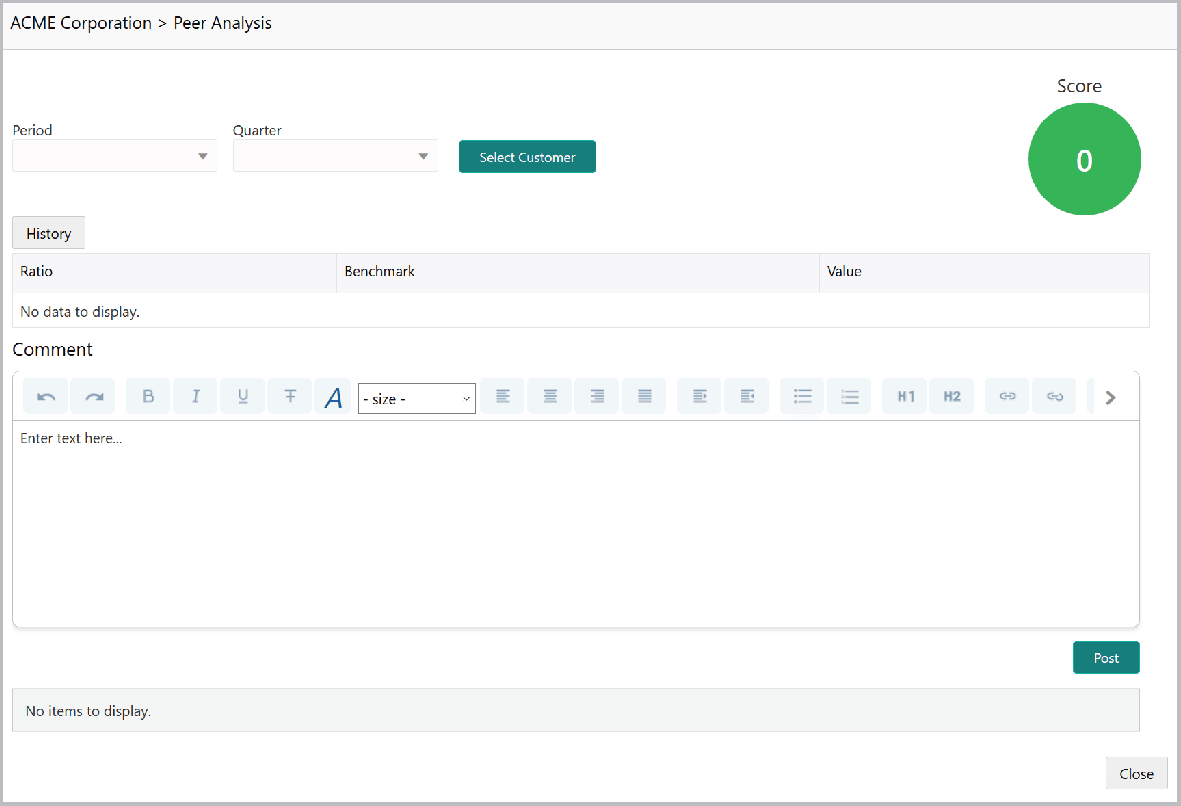Viewport: 1181px width, 806px height.
Task: Align comment text right
Action: (597, 396)
